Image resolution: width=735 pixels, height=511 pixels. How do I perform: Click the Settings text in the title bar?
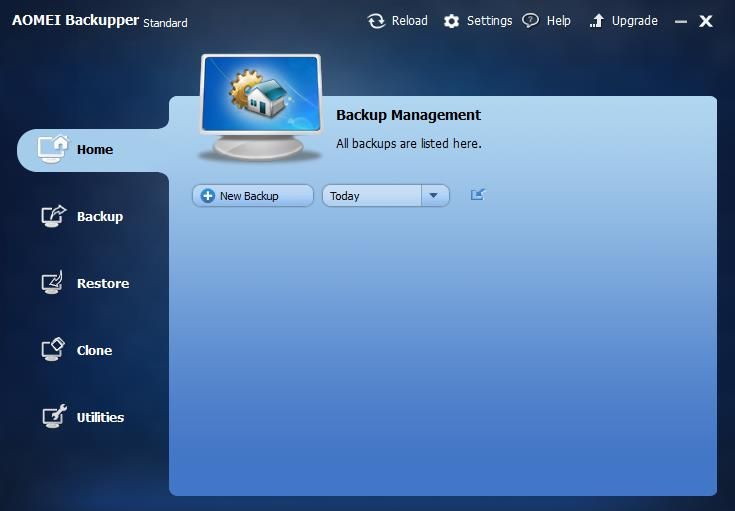489,21
